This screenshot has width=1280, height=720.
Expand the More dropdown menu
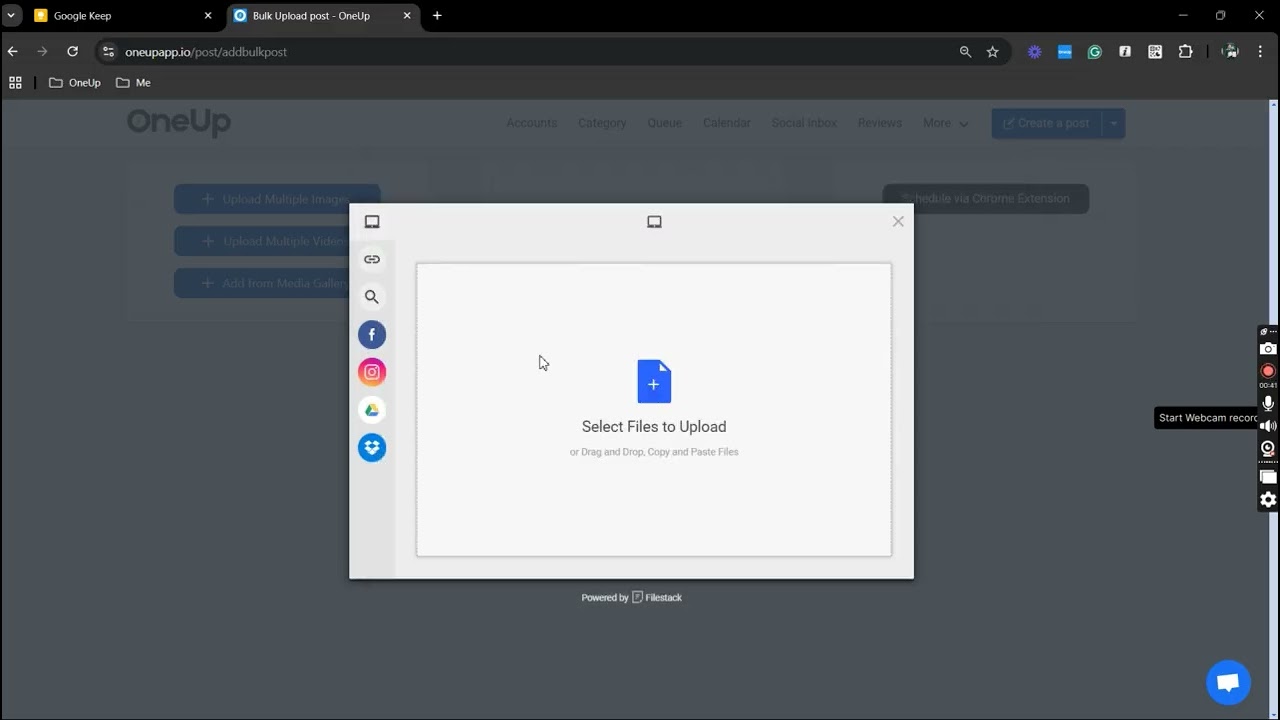(x=945, y=123)
